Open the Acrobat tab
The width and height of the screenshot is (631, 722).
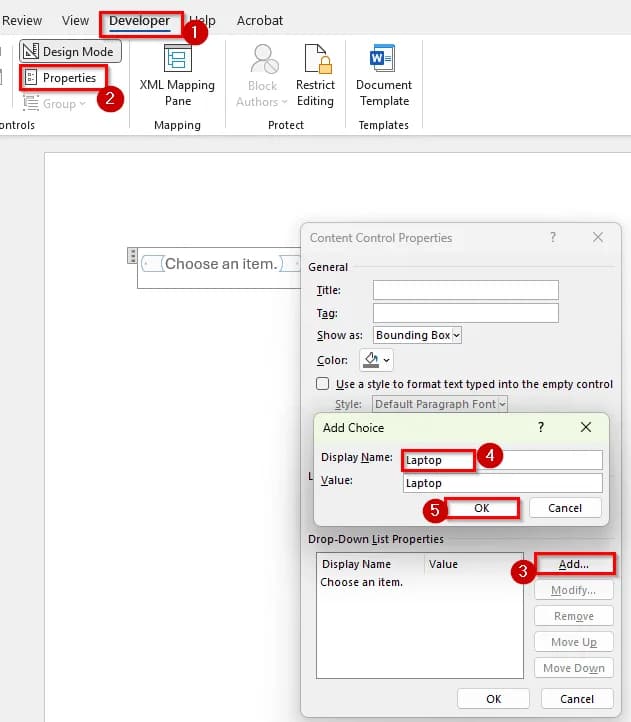(x=260, y=21)
